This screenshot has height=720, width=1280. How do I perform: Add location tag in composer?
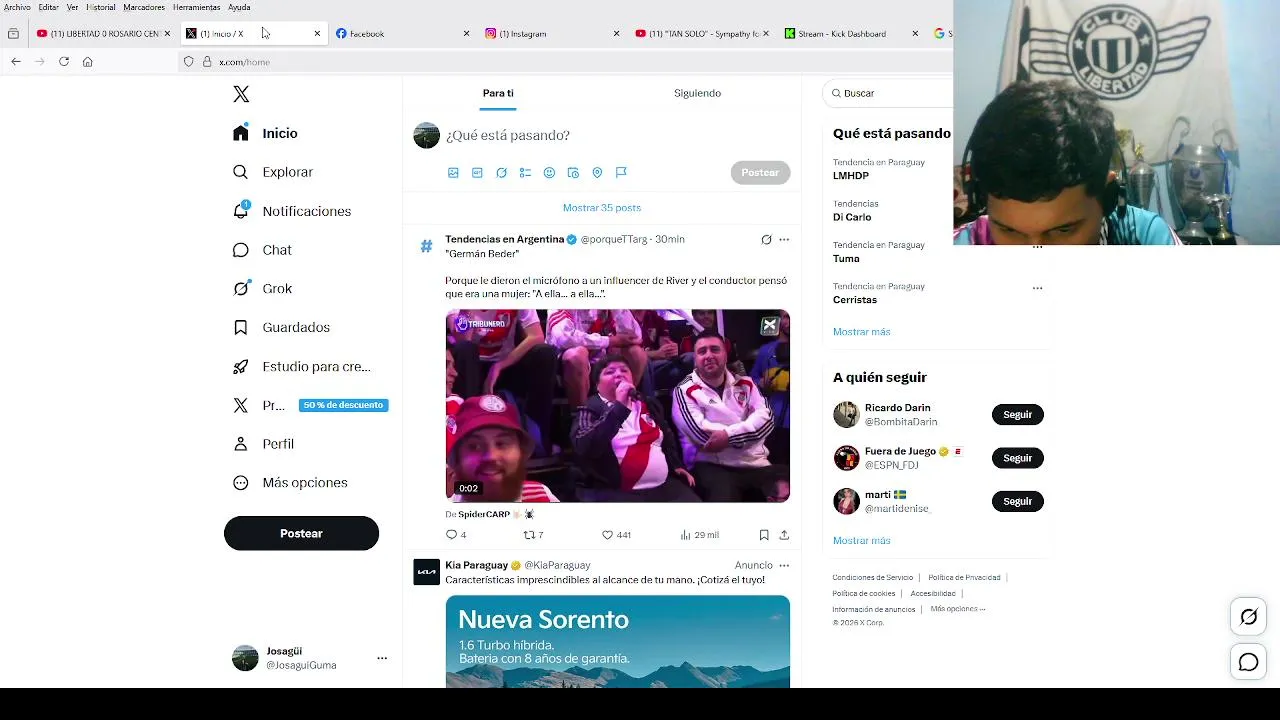[597, 173]
